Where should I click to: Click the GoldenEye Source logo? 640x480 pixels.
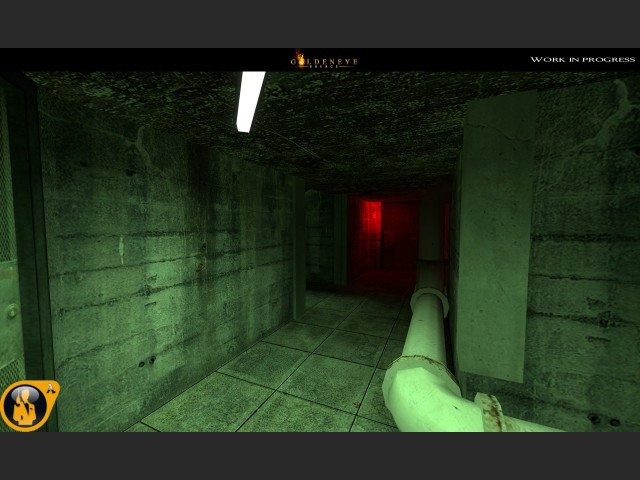tap(324, 60)
